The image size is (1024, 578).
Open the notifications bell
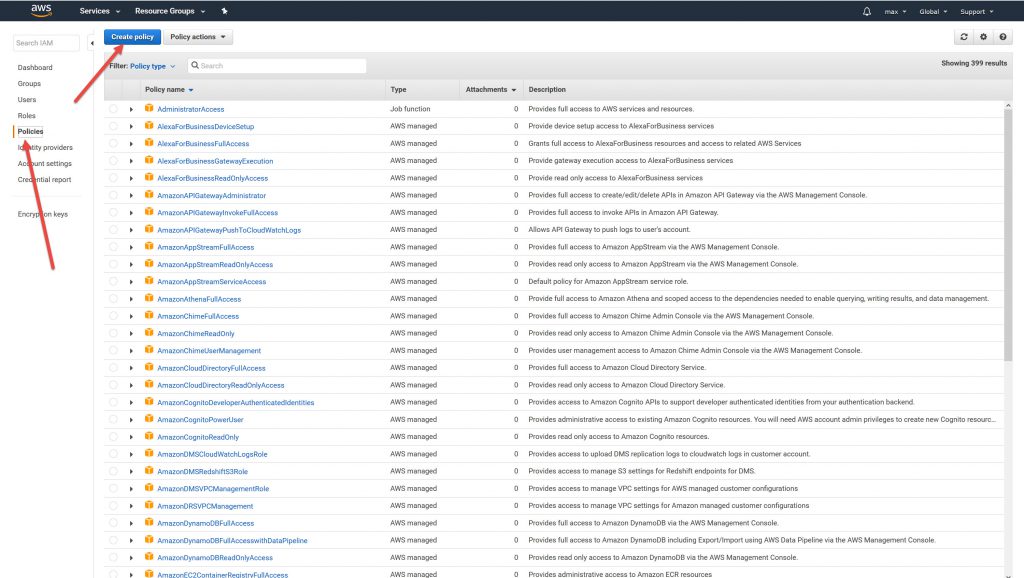click(866, 11)
